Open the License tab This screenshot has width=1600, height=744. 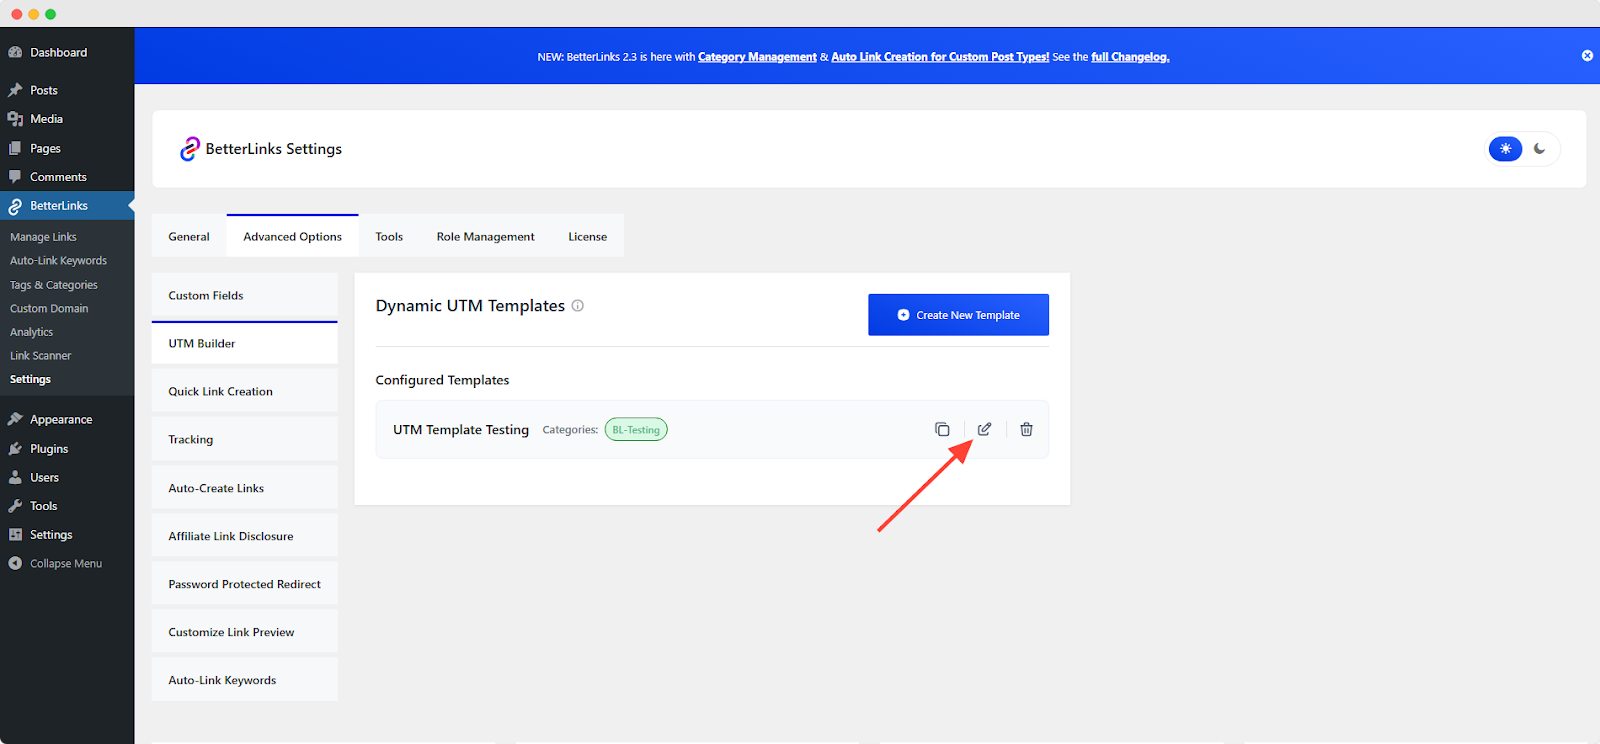pyautogui.click(x=588, y=237)
